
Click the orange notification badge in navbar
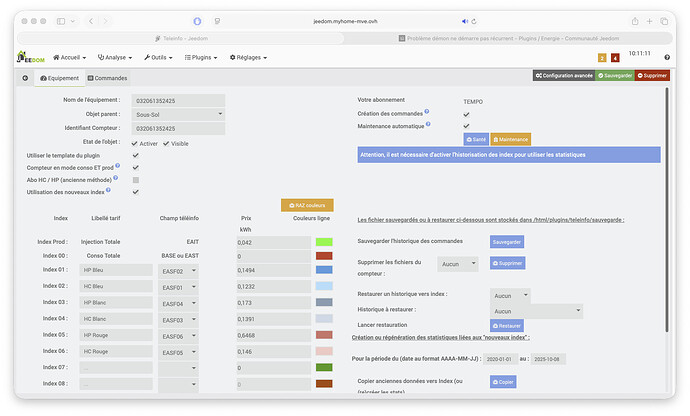click(x=602, y=58)
